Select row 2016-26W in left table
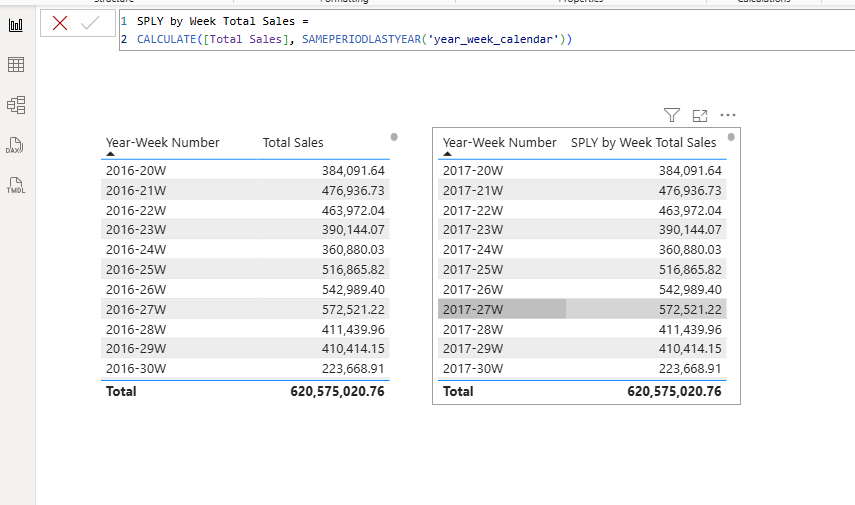Viewport: 855px width, 505px height. (245, 289)
